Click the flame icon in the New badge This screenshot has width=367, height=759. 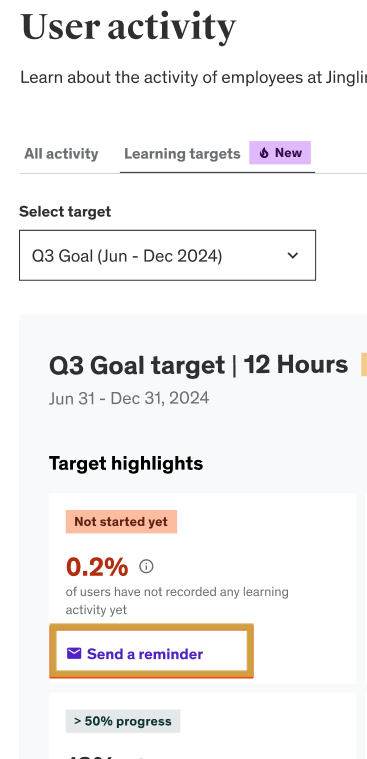point(264,153)
